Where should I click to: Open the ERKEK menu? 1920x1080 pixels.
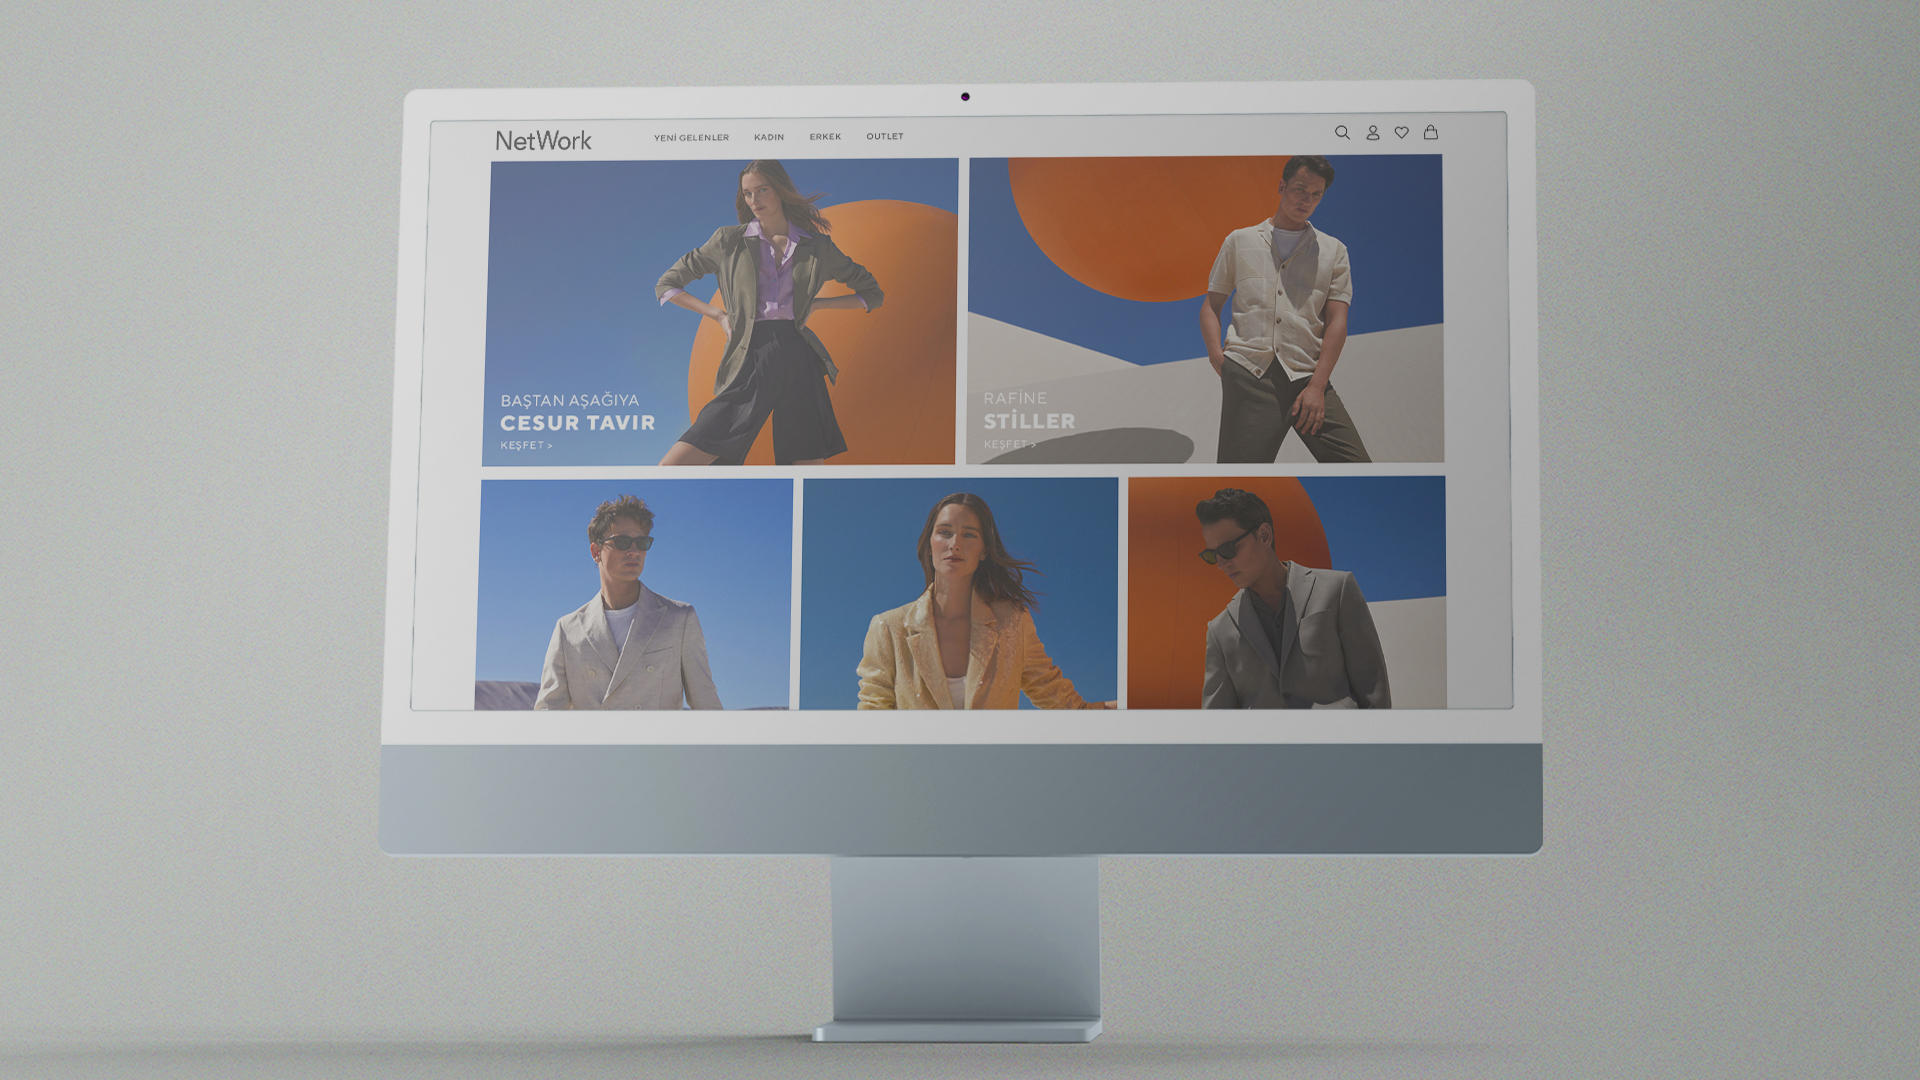pyautogui.click(x=825, y=137)
